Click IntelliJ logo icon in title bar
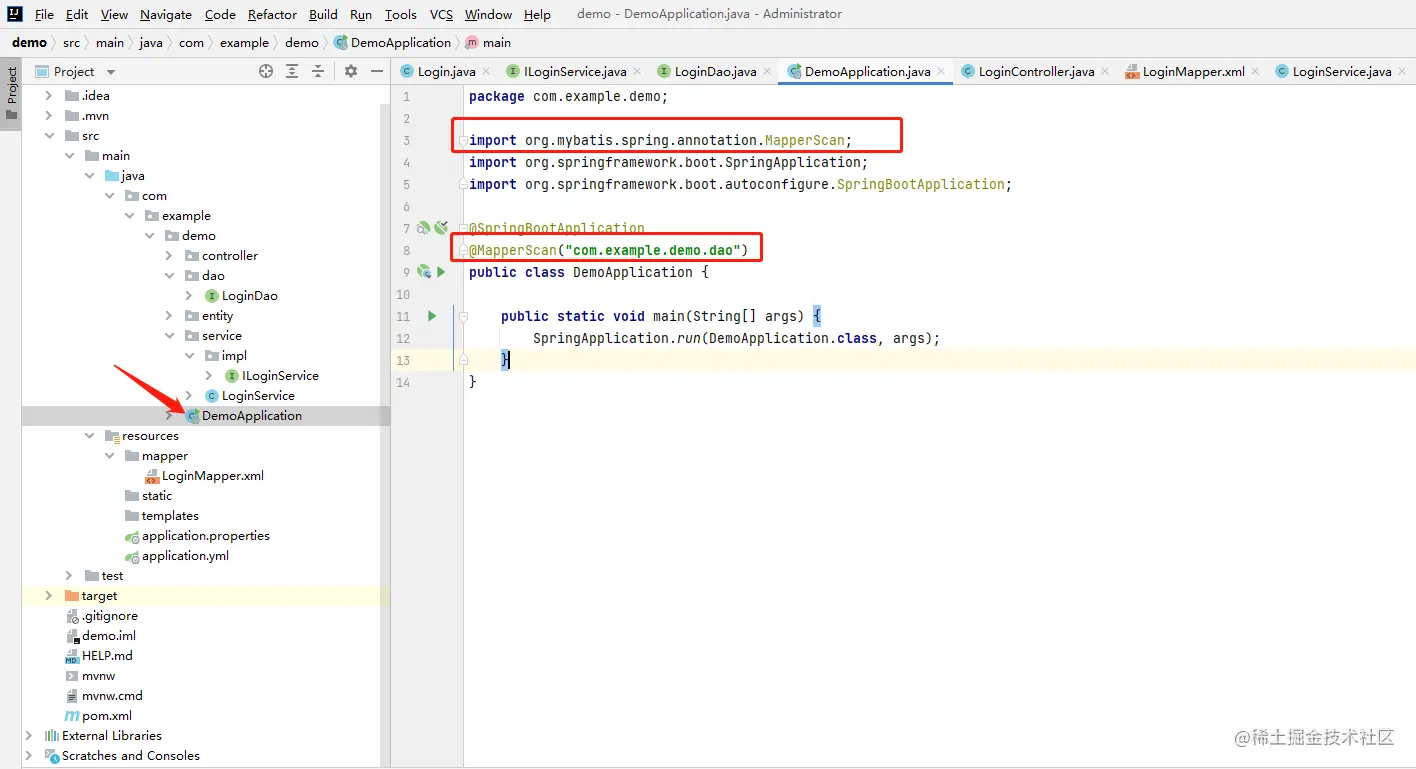 pyautogui.click(x=15, y=14)
